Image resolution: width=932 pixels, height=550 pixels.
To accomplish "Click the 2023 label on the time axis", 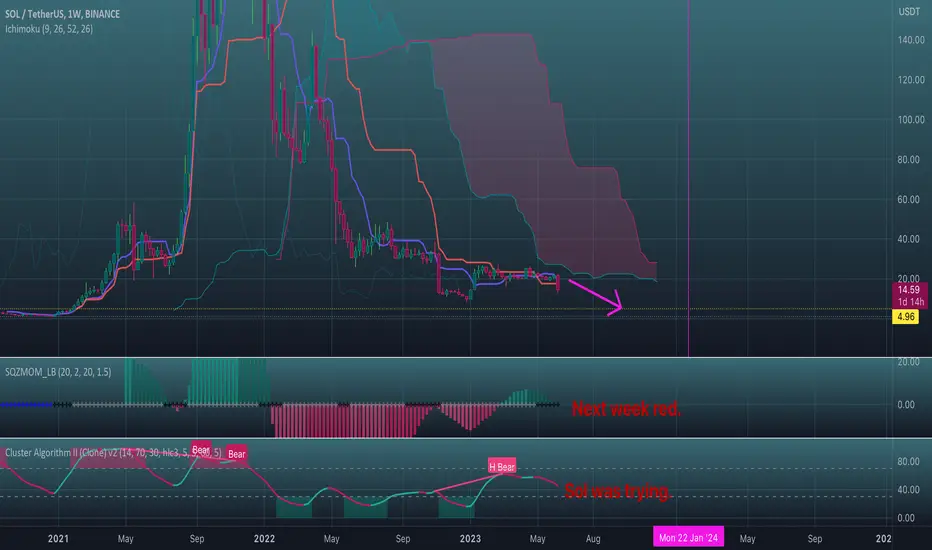I will 470,539.
